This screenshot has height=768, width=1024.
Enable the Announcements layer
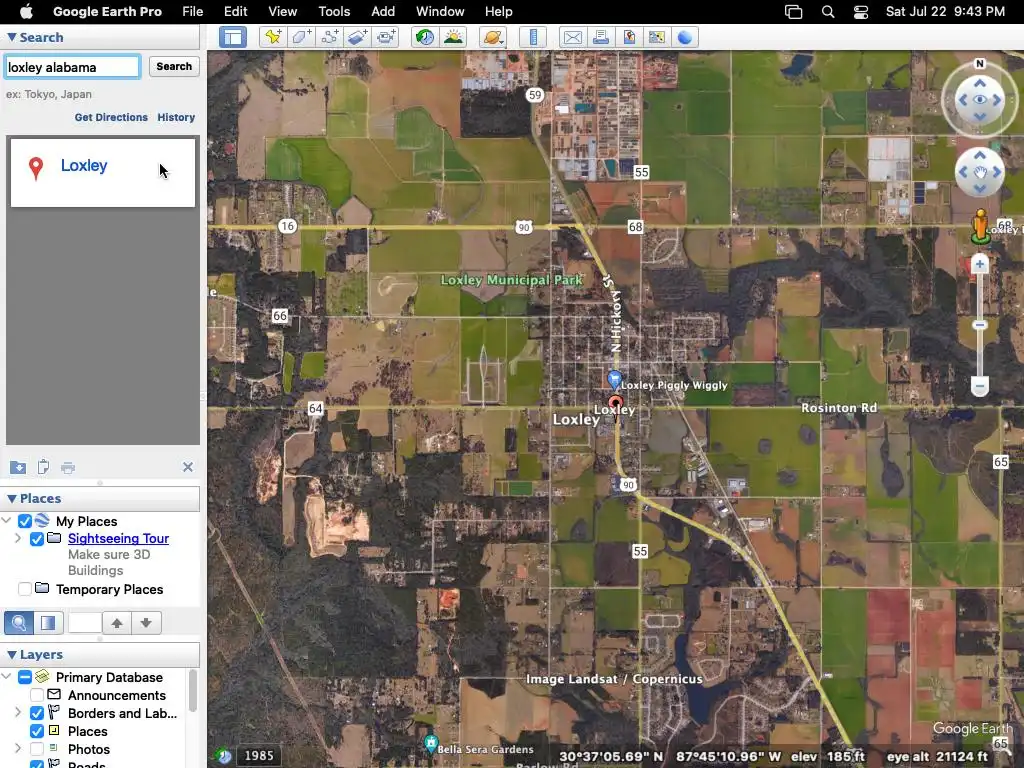point(37,696)
